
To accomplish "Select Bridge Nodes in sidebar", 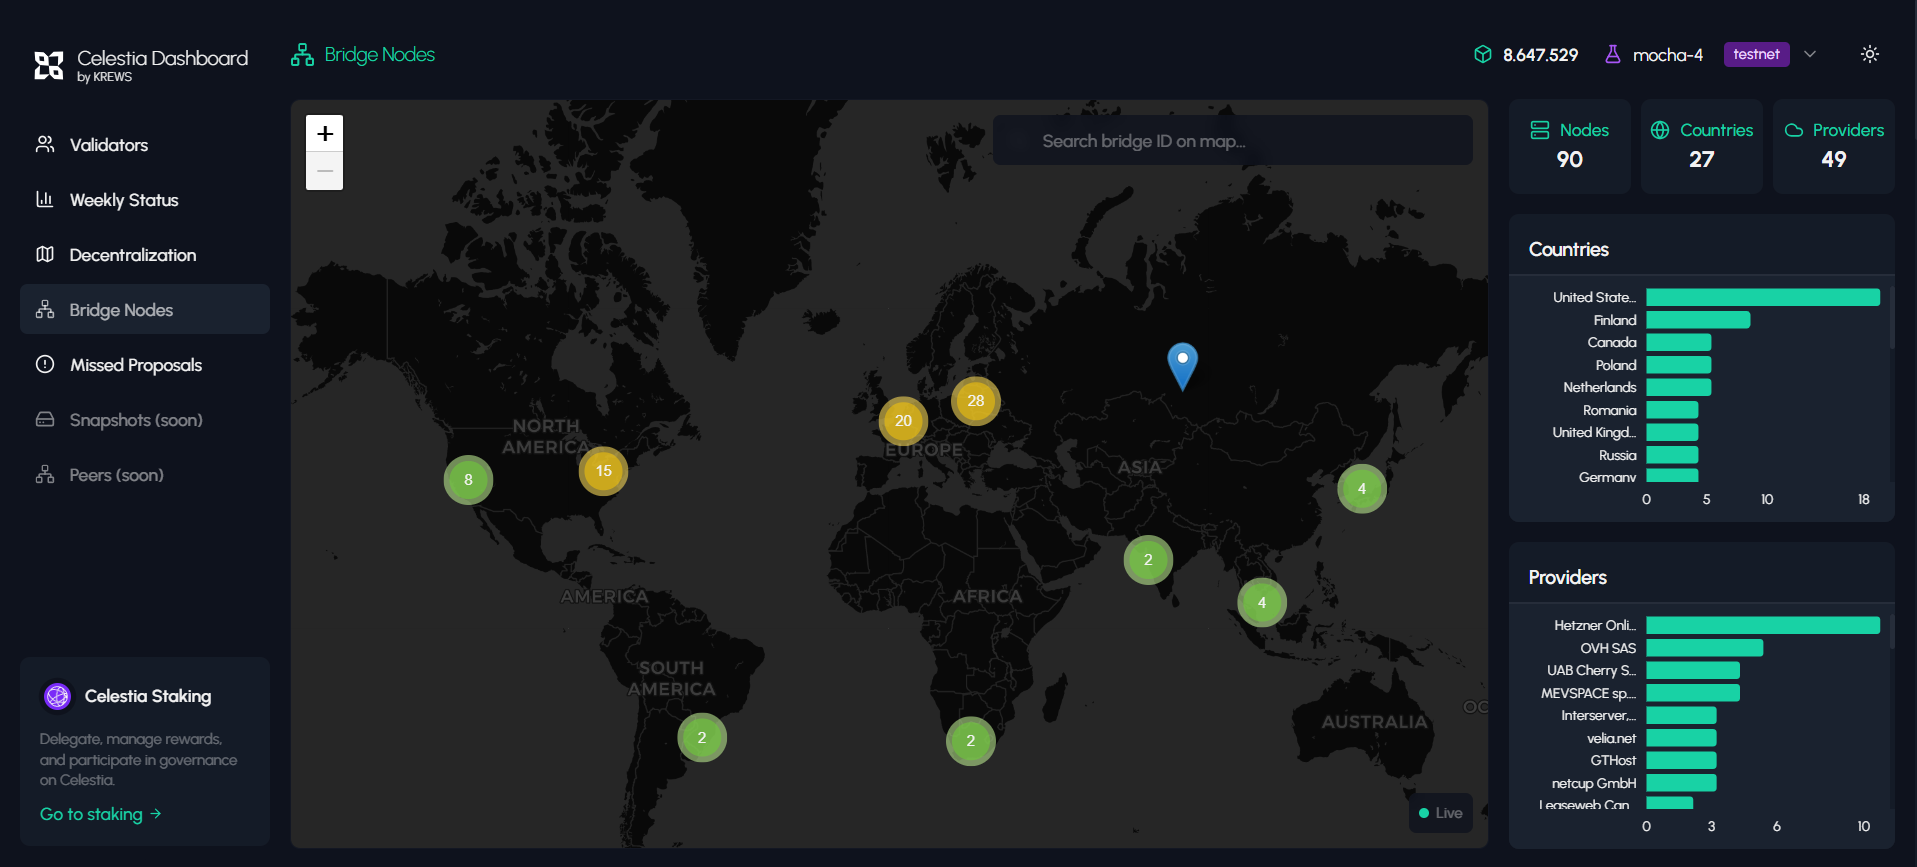I will point(145,309).
